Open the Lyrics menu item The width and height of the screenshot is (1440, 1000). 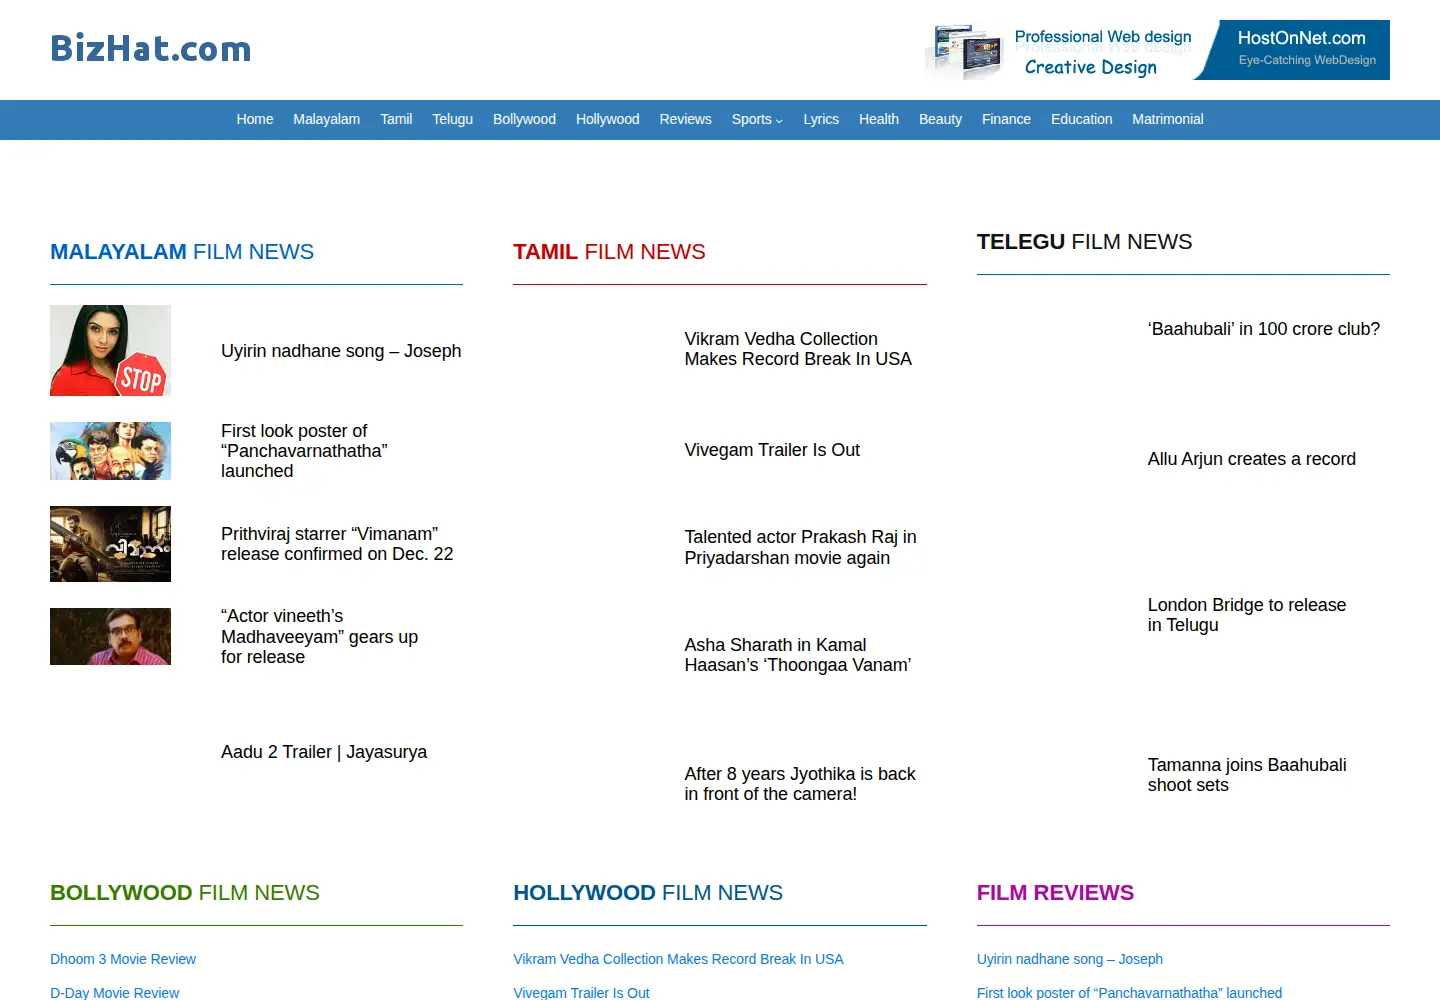(x=821, y=119)
